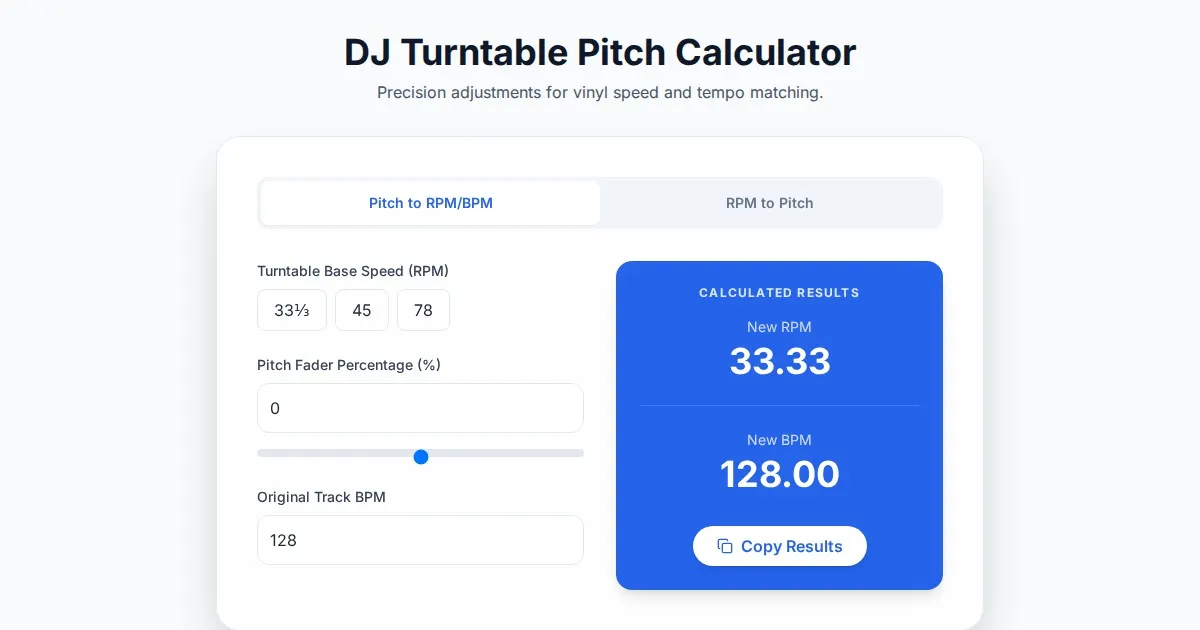Viewport: 1200px width, 630px height.
Task: Click the Original Track BPM label
Action: click(x=321, y=497)
